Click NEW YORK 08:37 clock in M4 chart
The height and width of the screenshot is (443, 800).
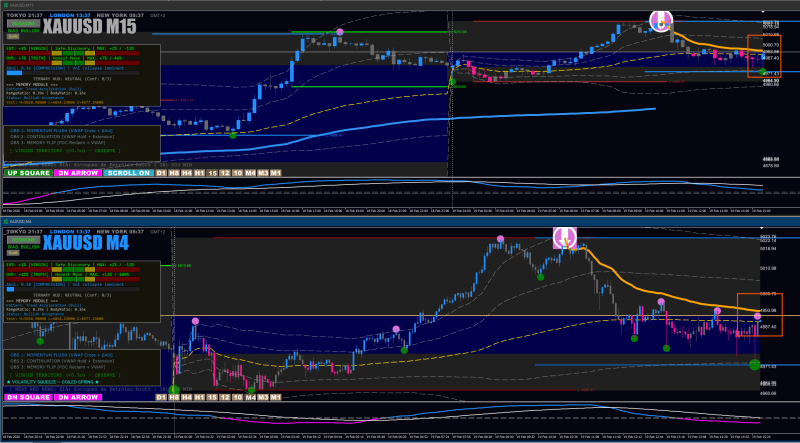tap(122, 232)
